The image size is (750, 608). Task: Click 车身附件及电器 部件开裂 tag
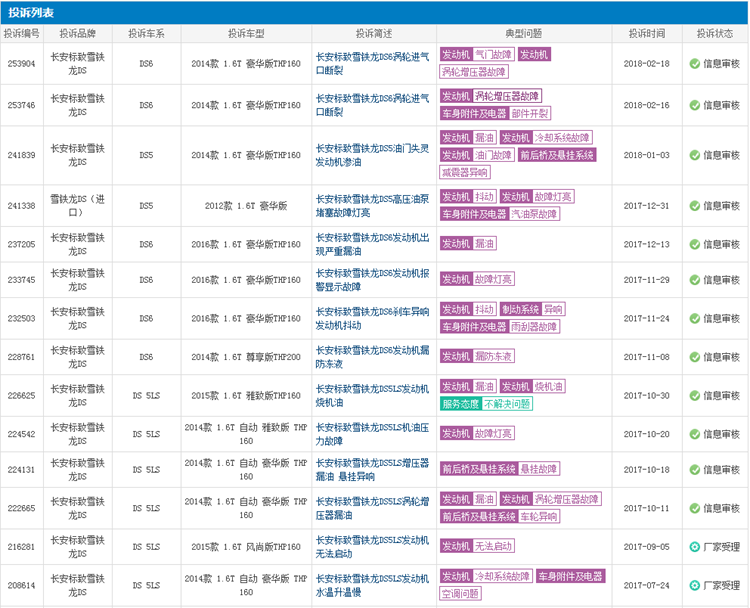pyautogui.click(x=496, y=113)
